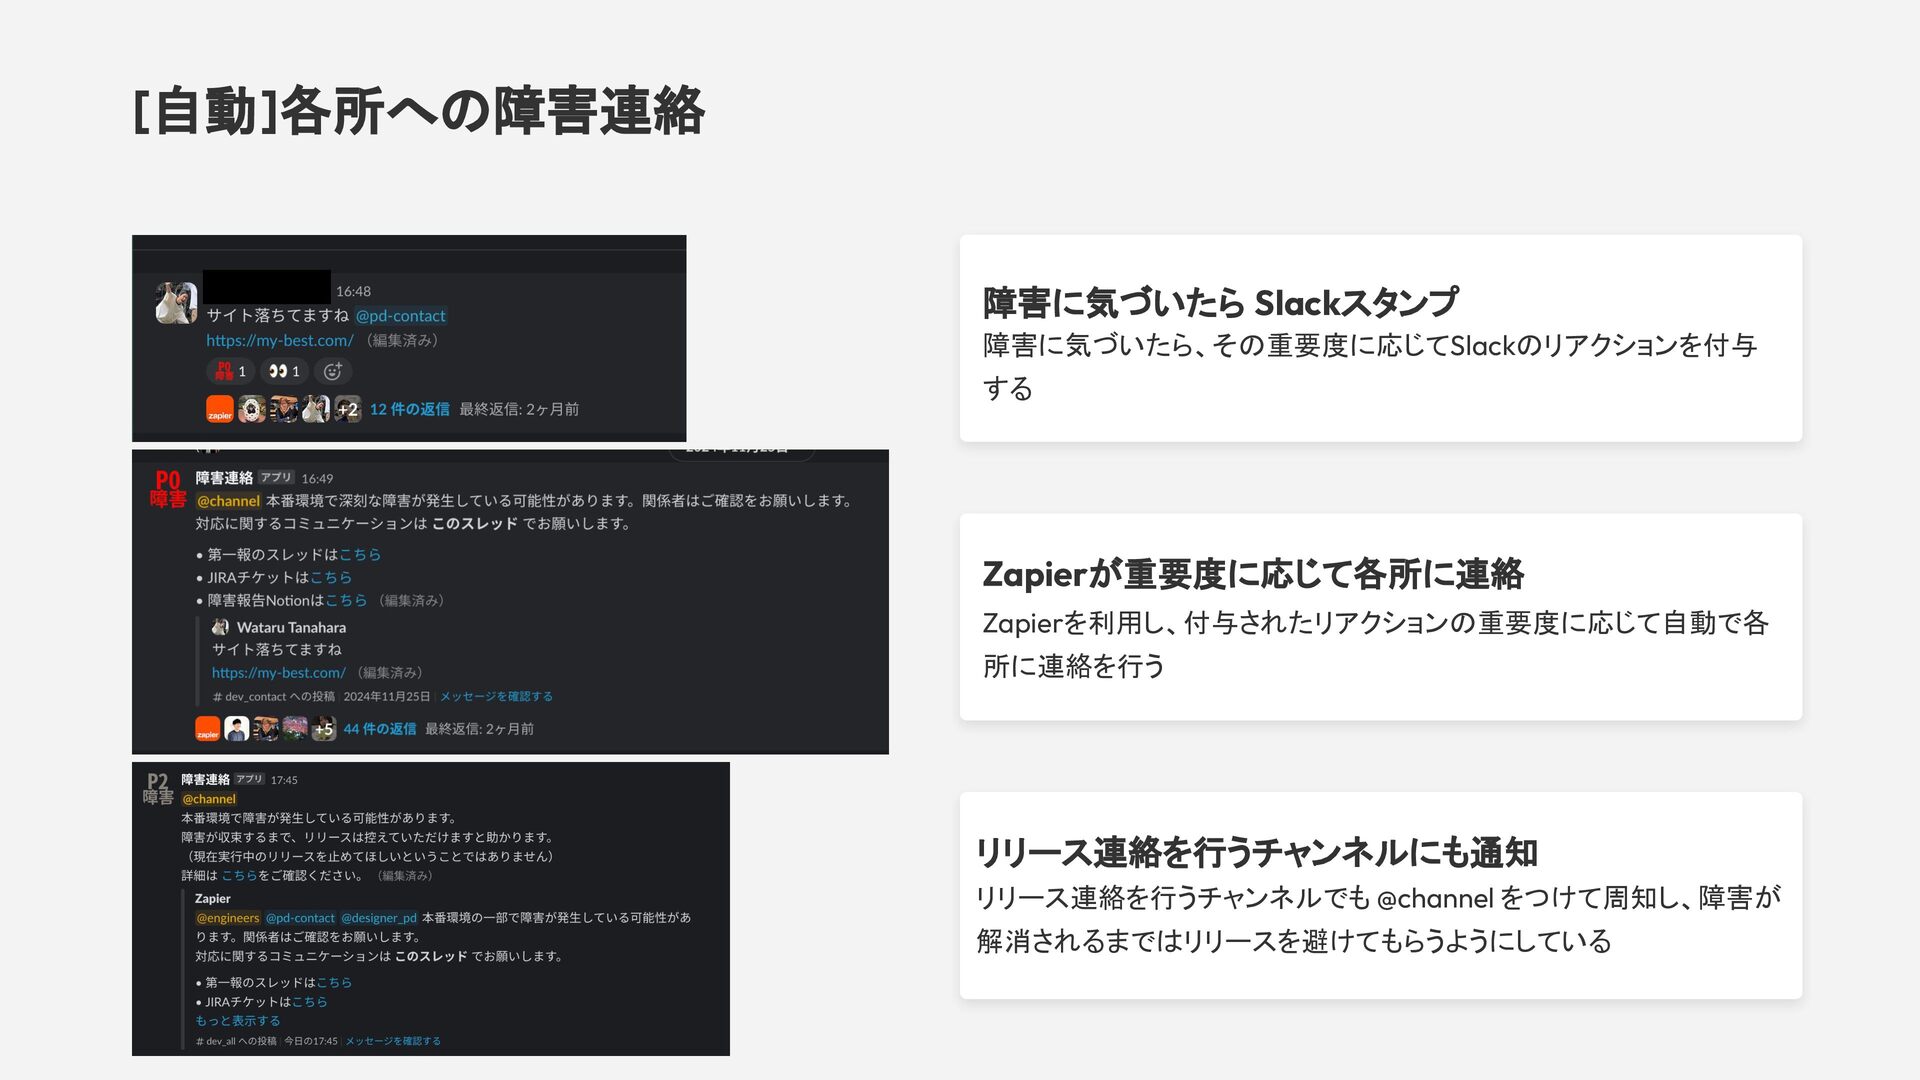This screenshot has height=1080, width=1920.
Task: Click the heading Zapierが重要度に応じて各所に連絡
Action: point(1253,574)
